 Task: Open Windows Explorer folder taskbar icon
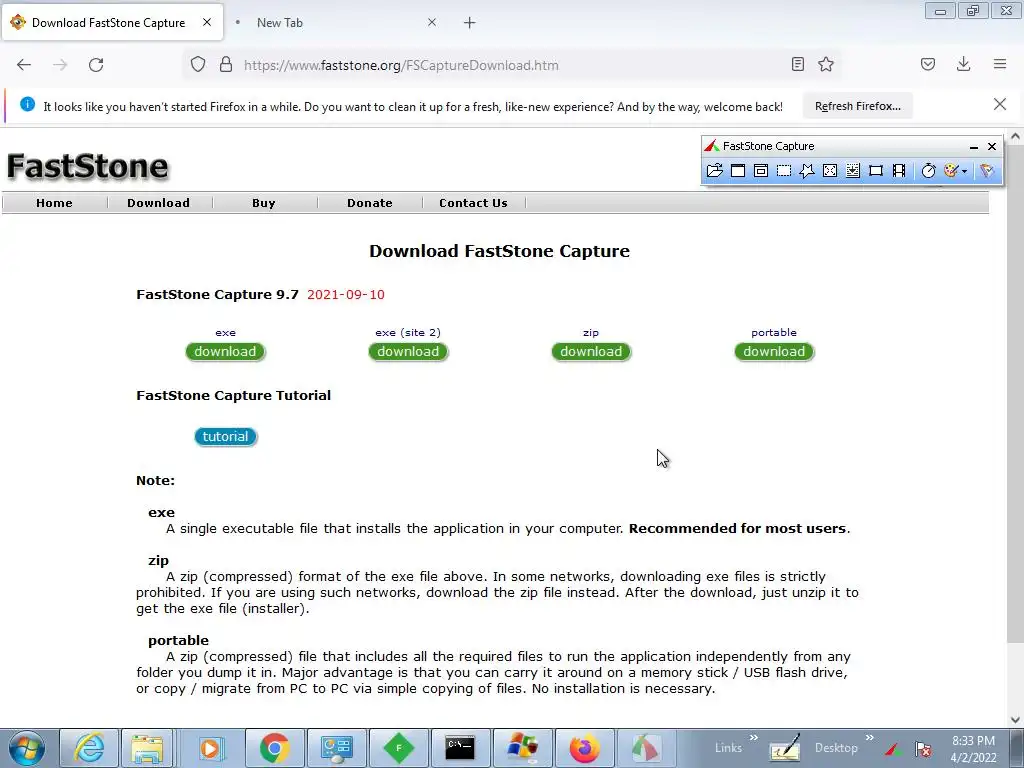[148, 748]
